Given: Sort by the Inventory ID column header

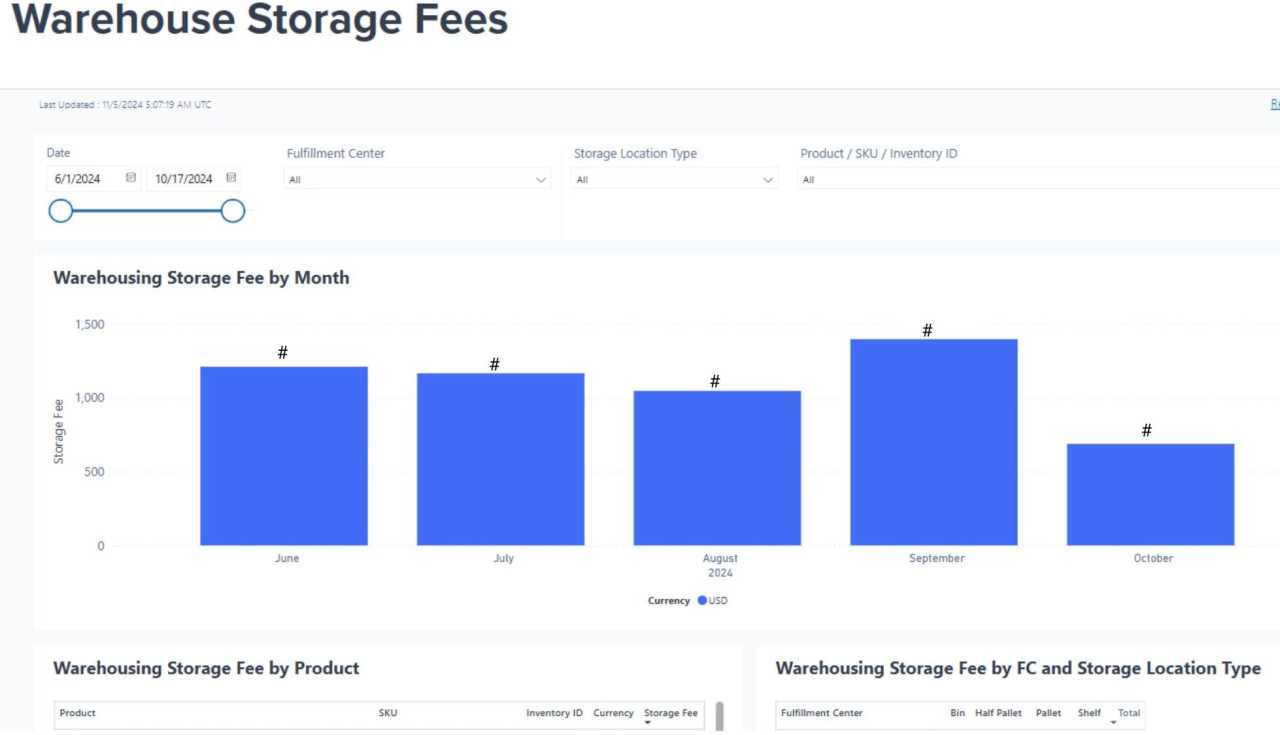Looking at the screenshot, I should tap(554, 713).
